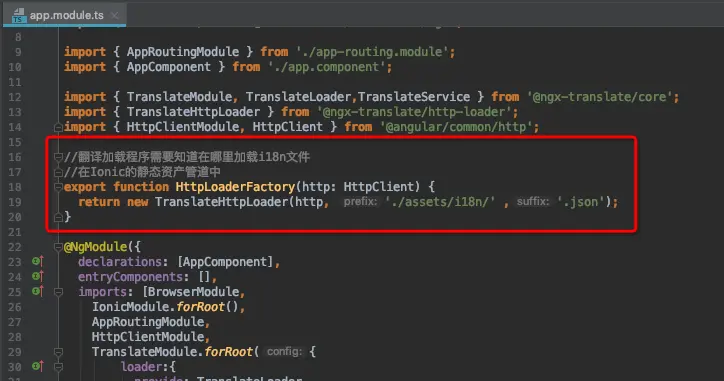
Task: Click the './assets/i18n/' string
Action: [x=440, y=202]
